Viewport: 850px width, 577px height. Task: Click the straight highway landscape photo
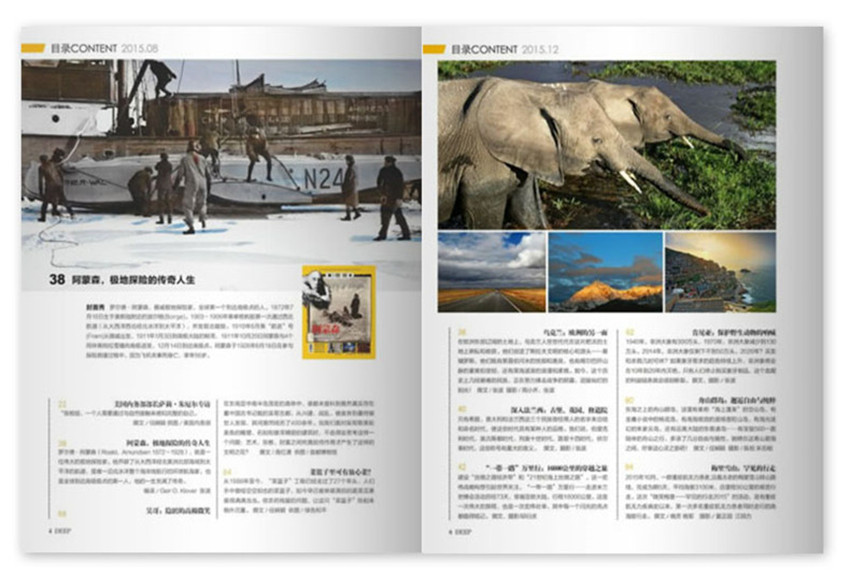click(x=491, y=271)
